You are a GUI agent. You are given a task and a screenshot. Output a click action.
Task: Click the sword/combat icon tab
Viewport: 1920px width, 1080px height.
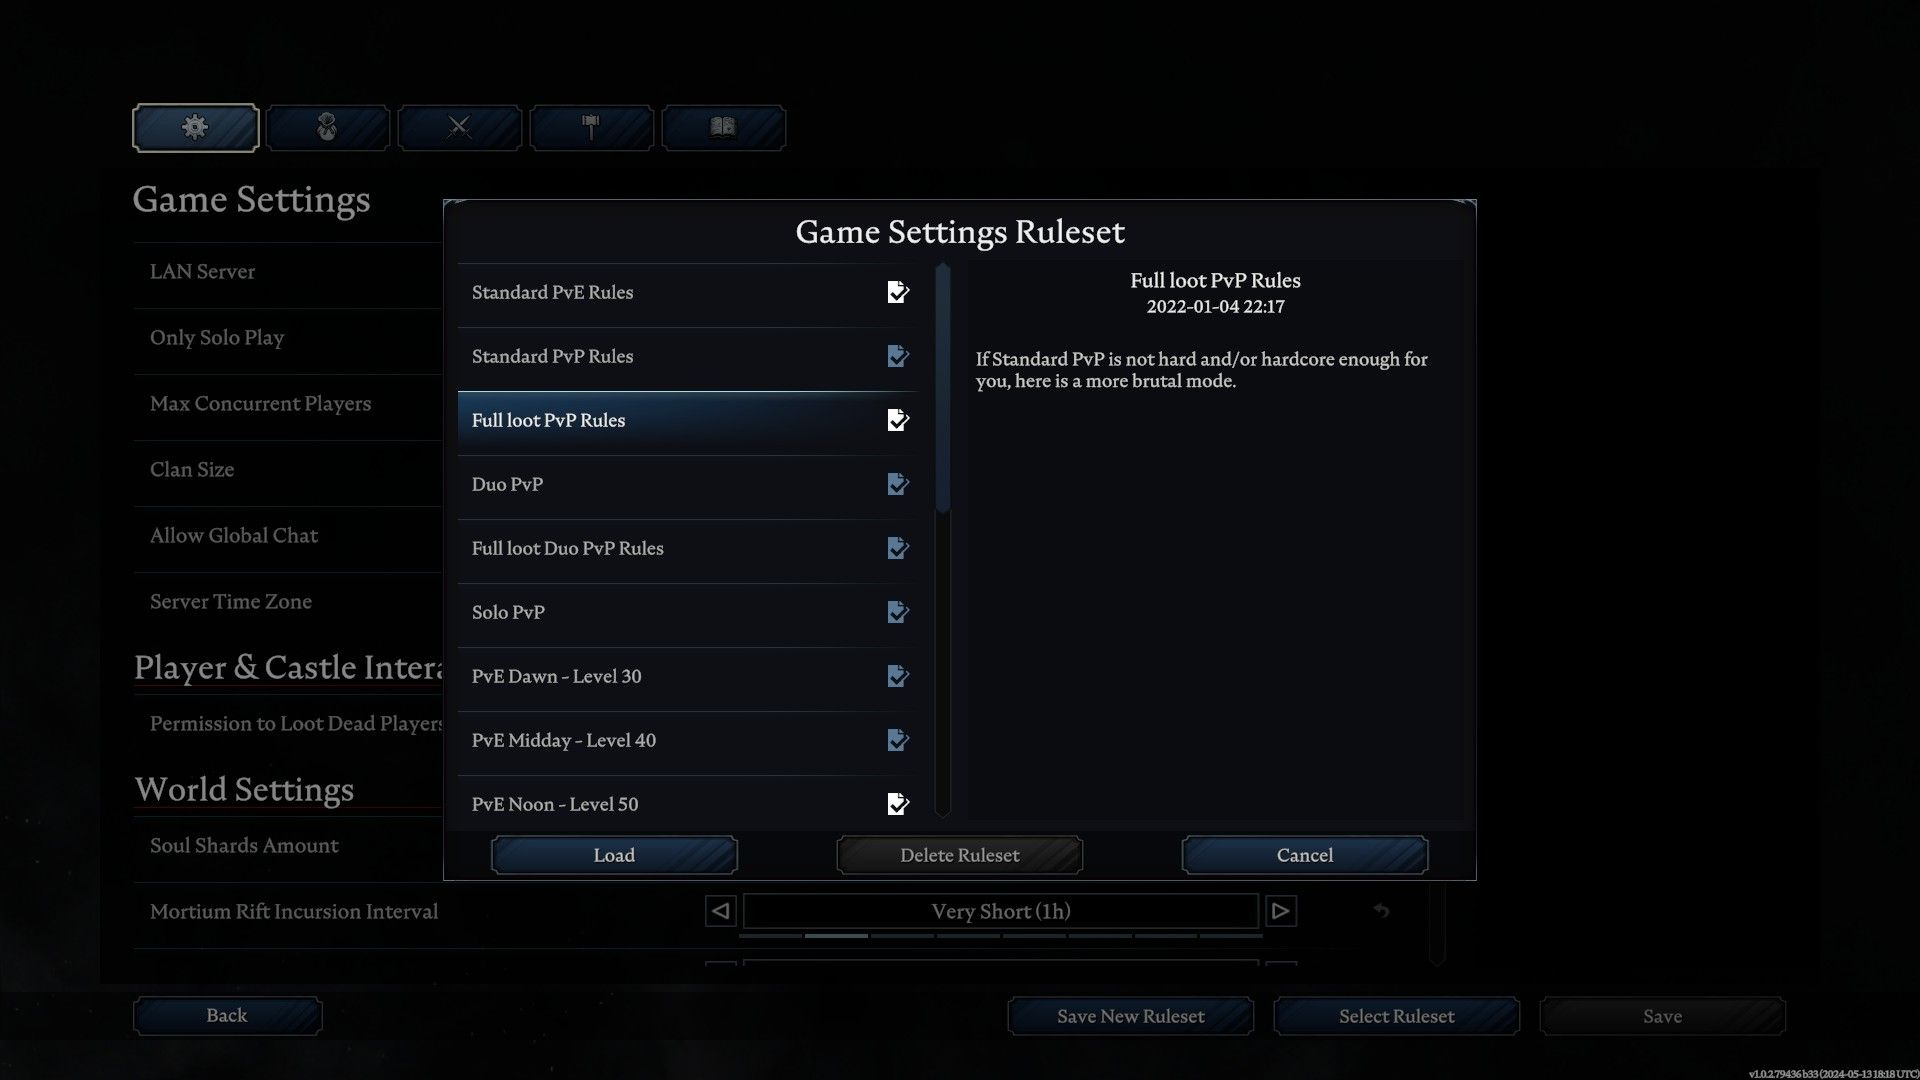(x=458, y=127)
